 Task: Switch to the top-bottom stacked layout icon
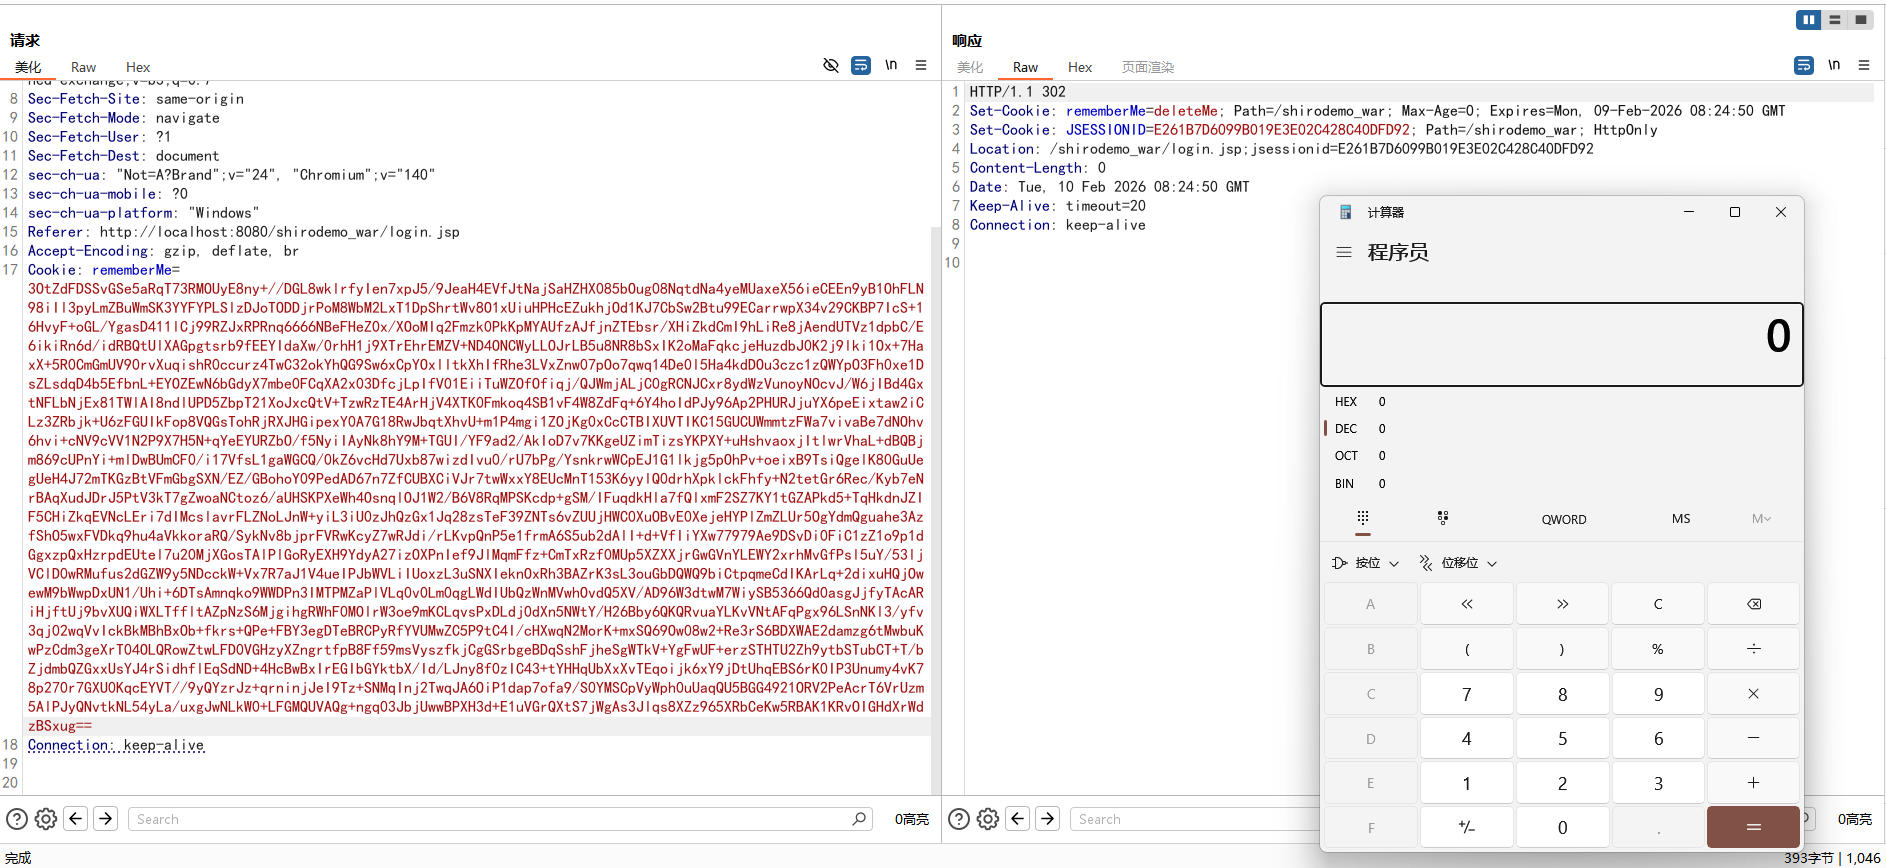1834,20
